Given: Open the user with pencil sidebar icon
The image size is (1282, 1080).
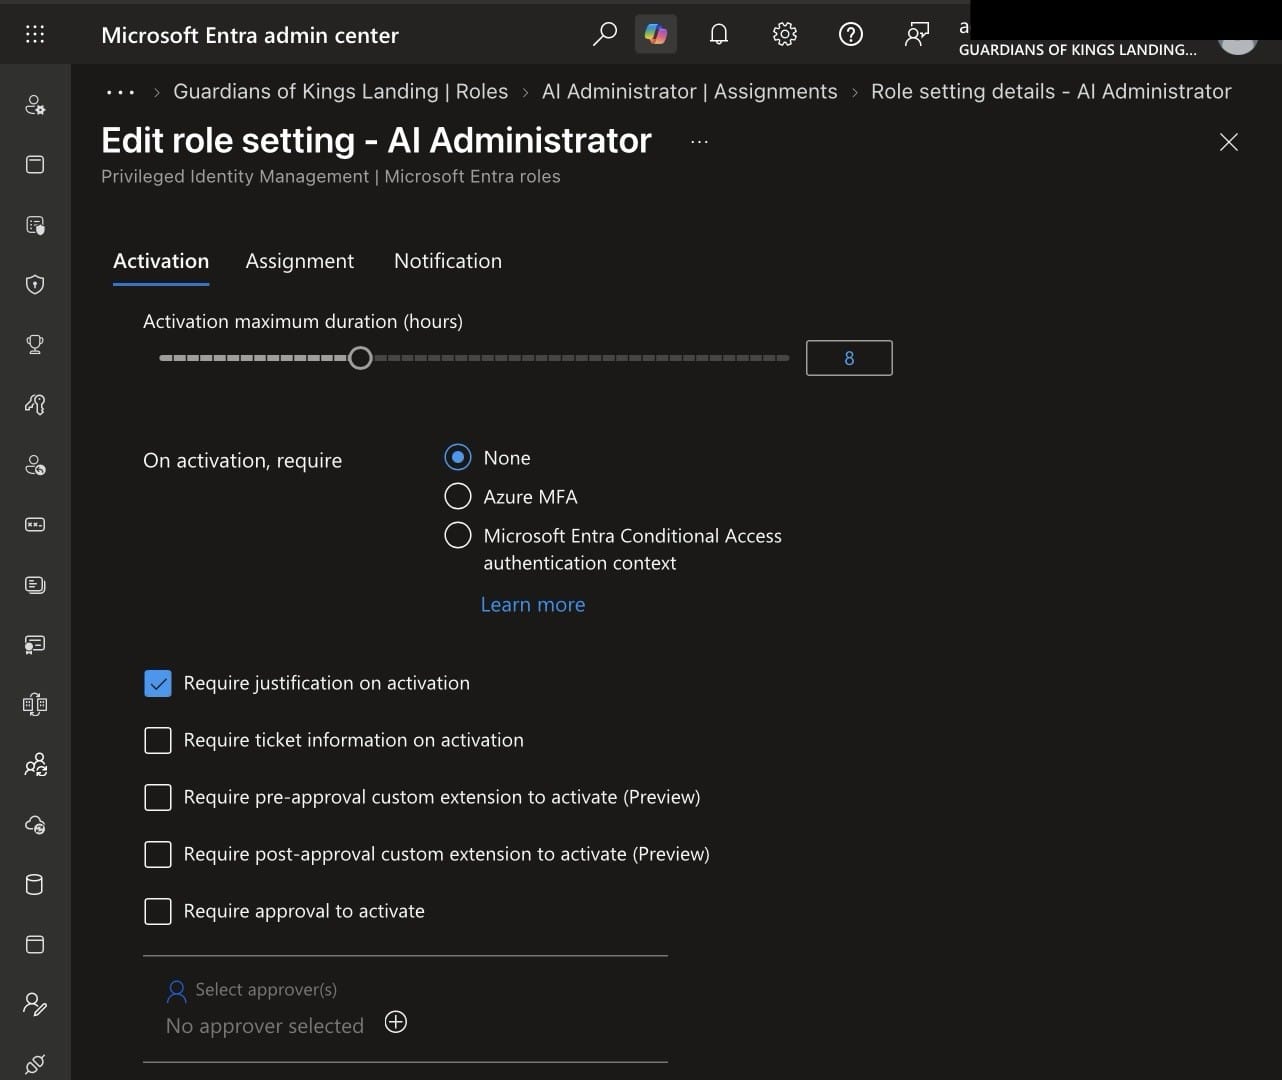Looking at the screenshot, I should coord(35,1004).
